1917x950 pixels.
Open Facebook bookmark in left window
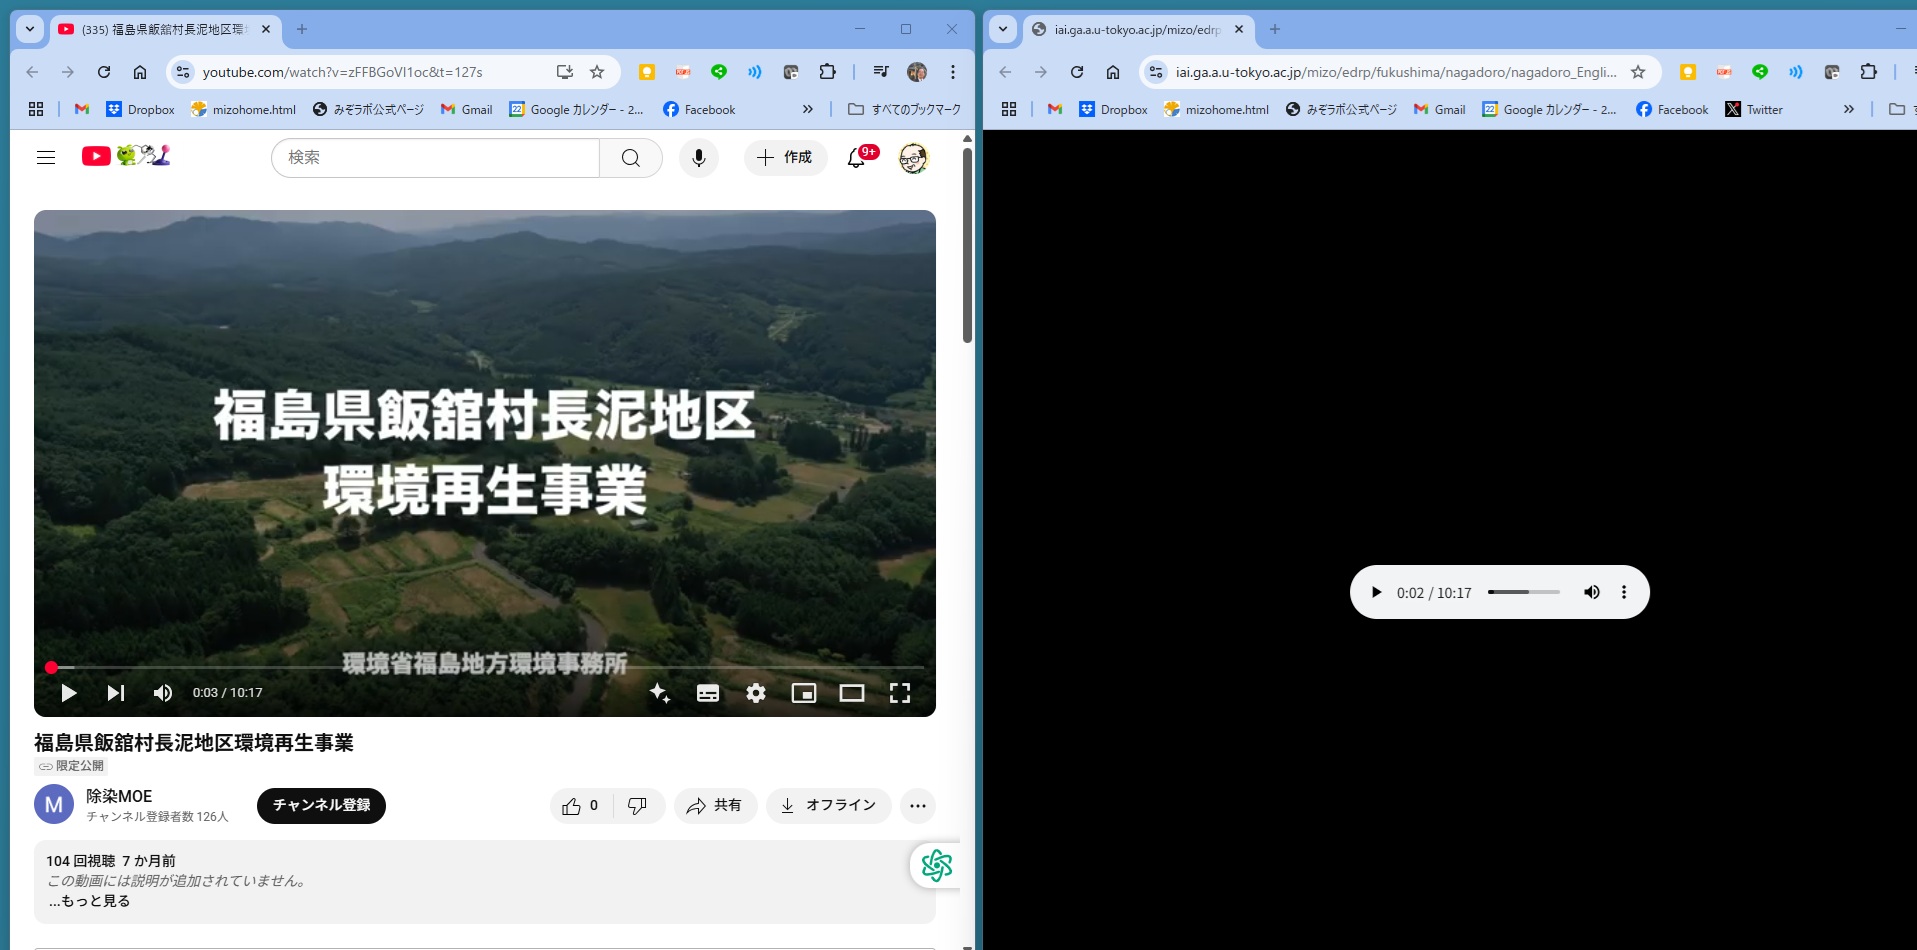coord(699,110)
